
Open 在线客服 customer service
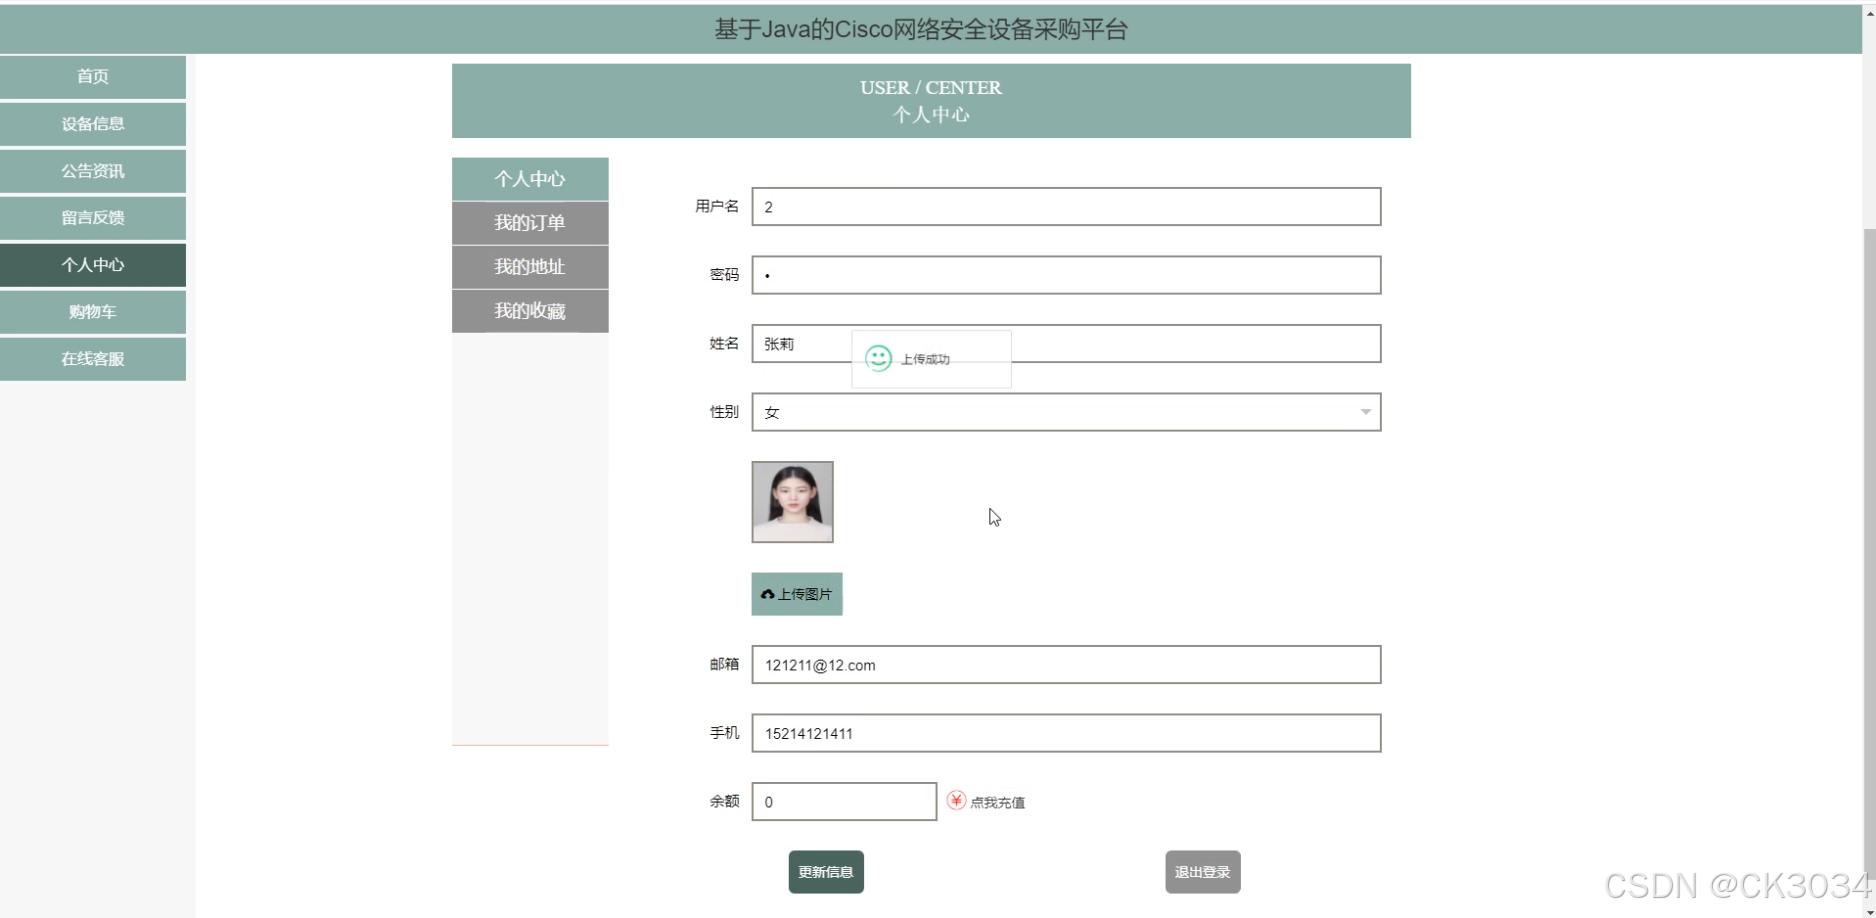tap(92, 358)
